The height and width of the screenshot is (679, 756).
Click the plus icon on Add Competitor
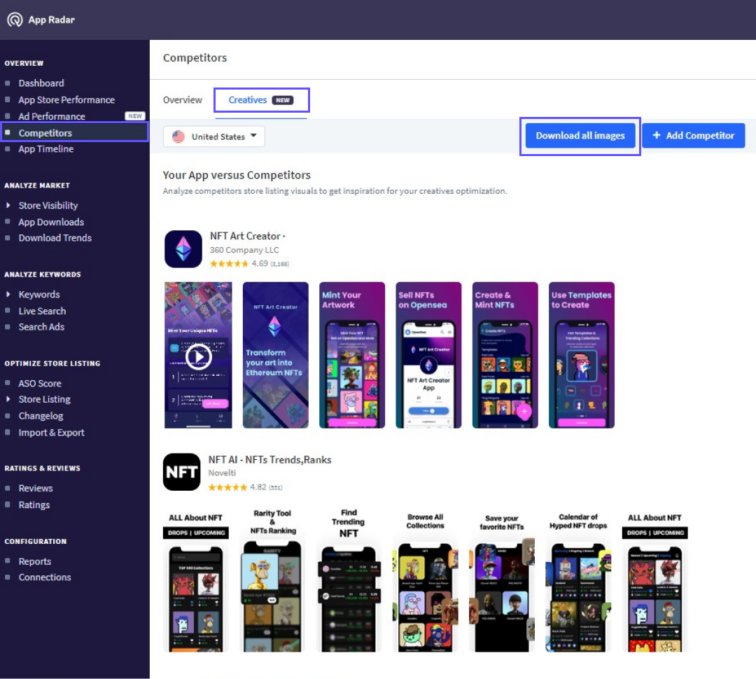(656, 136)
